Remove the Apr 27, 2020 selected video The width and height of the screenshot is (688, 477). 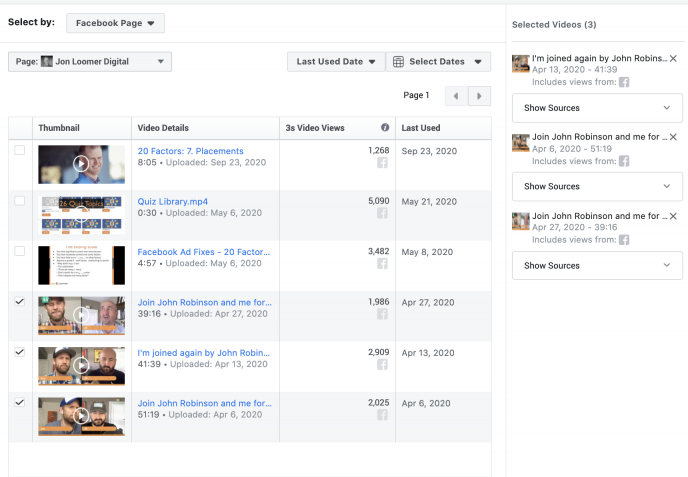coord(673,216)
